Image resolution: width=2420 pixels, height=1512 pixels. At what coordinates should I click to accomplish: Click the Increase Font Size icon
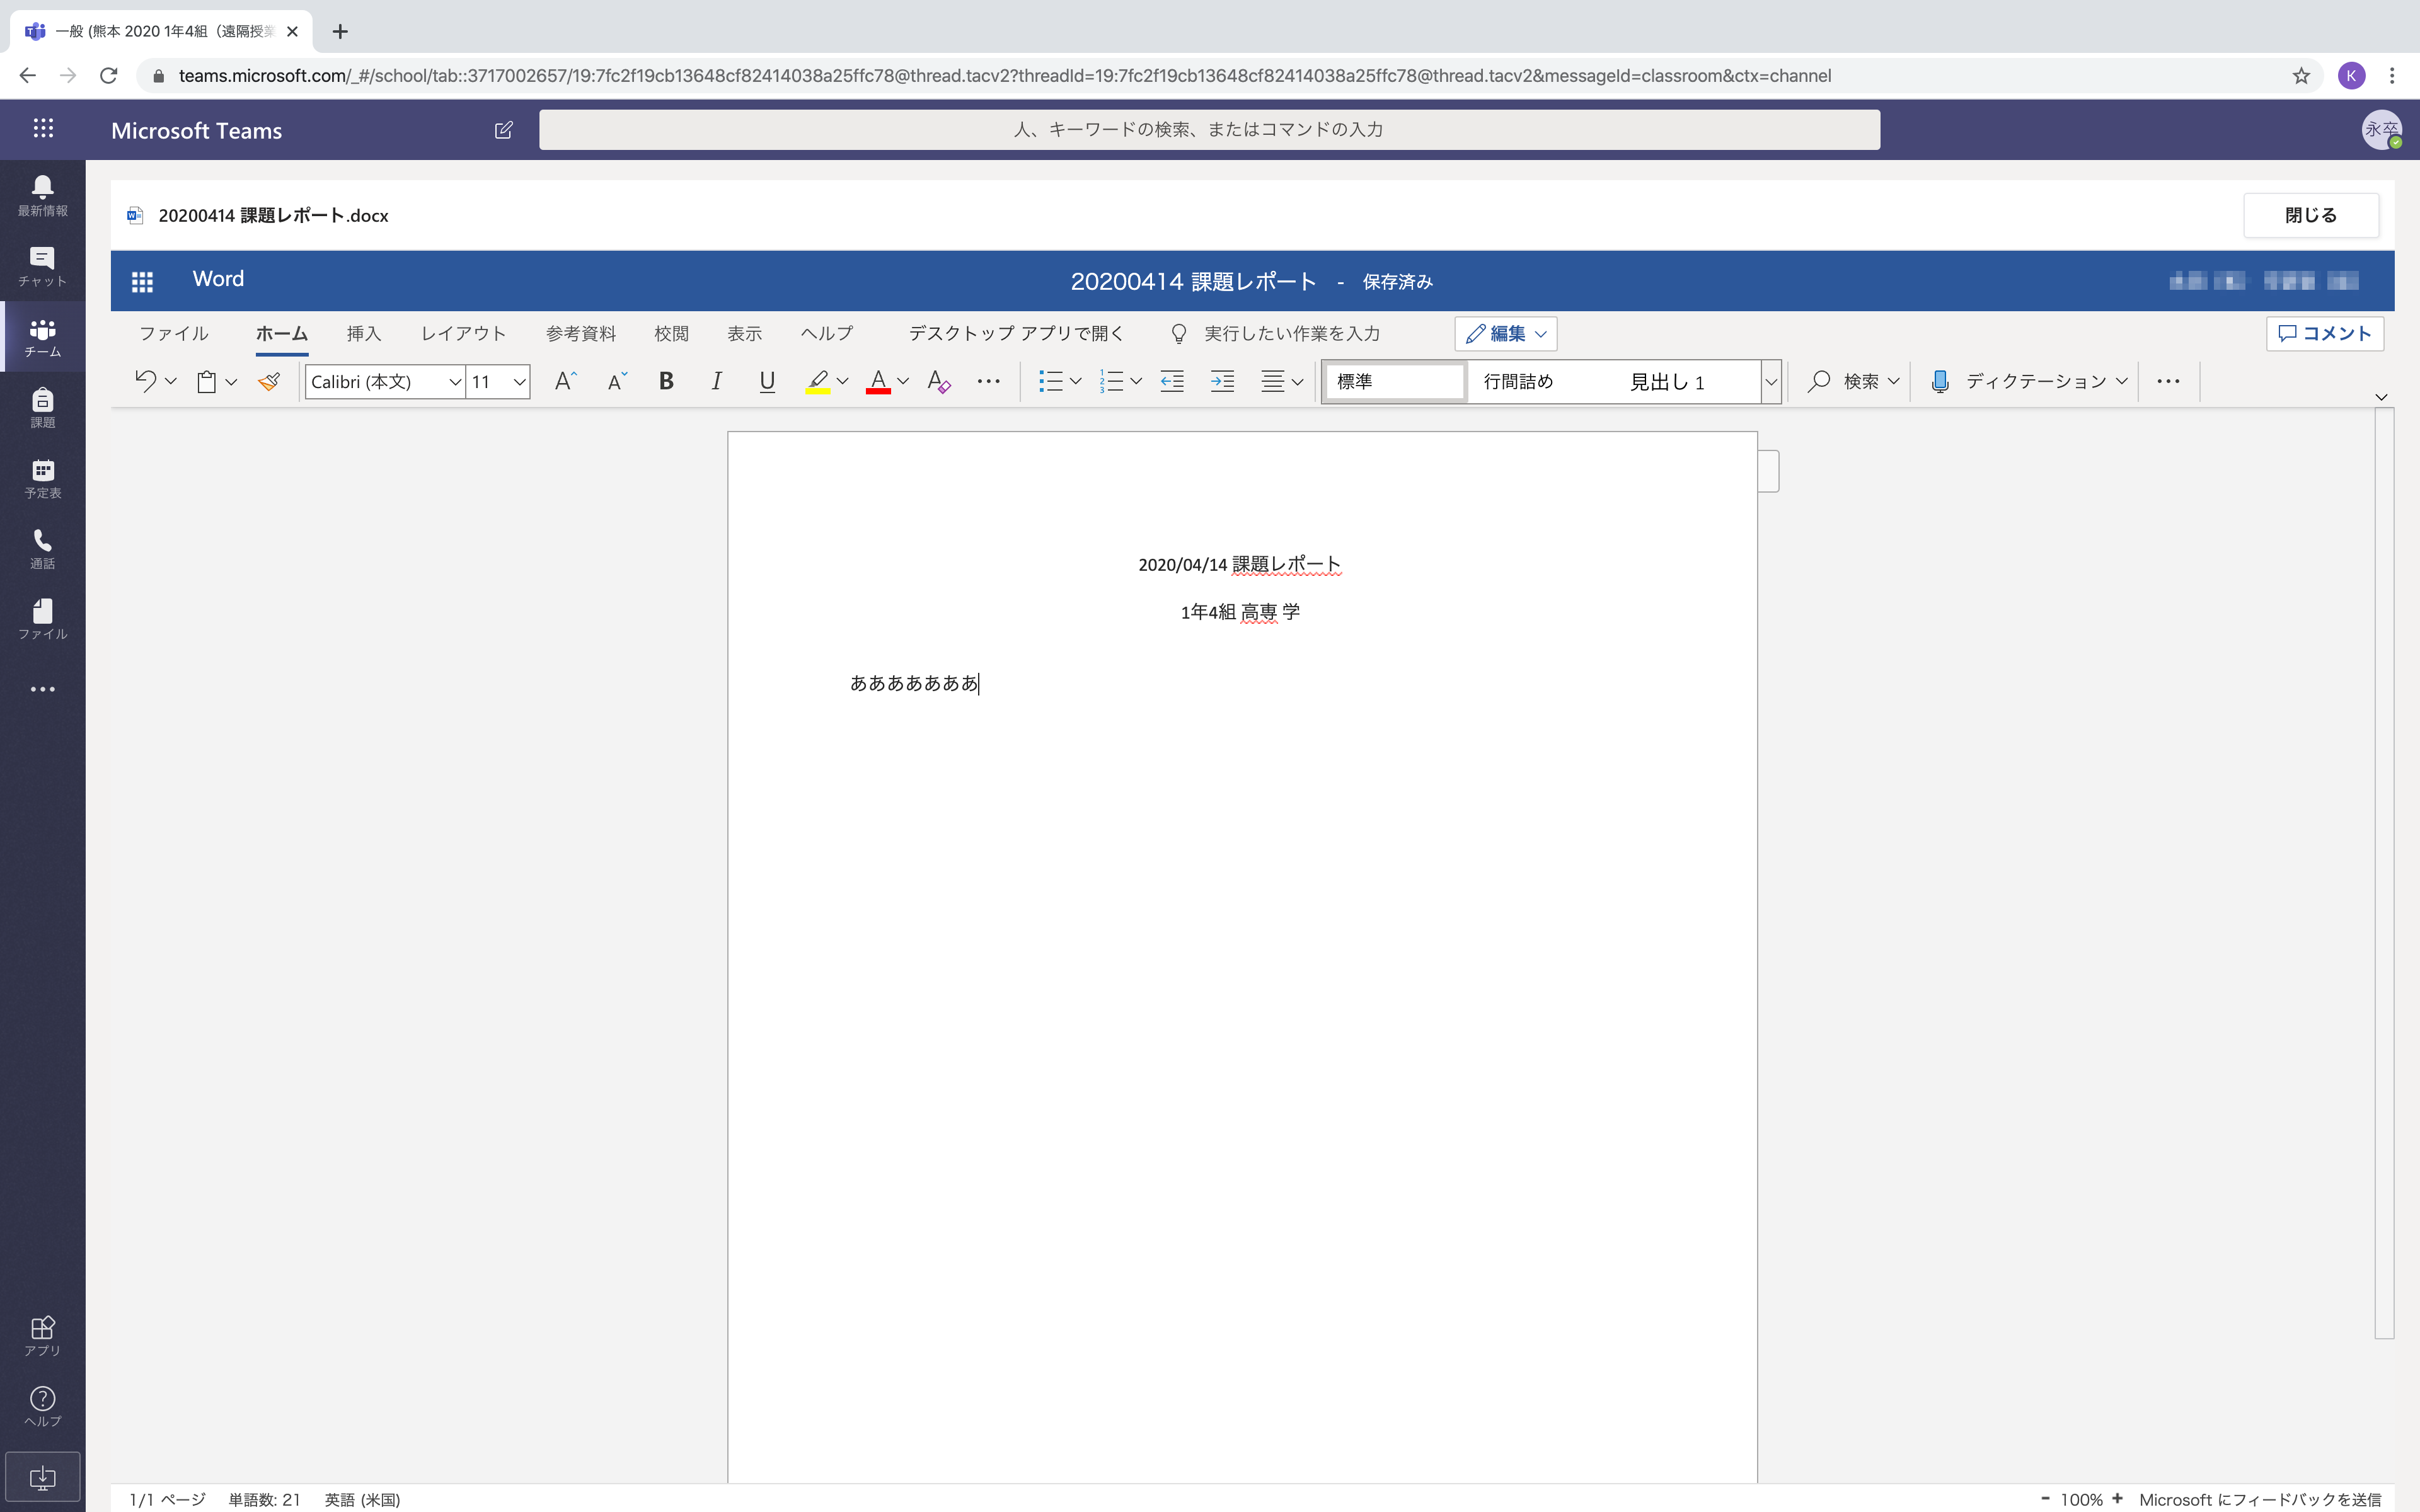(565, 381)
